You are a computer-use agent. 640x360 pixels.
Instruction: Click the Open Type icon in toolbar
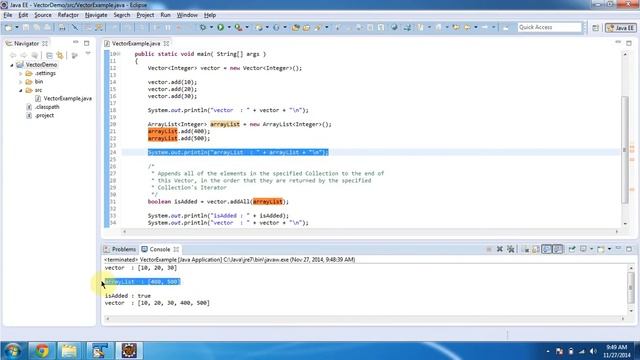point(296,27)
